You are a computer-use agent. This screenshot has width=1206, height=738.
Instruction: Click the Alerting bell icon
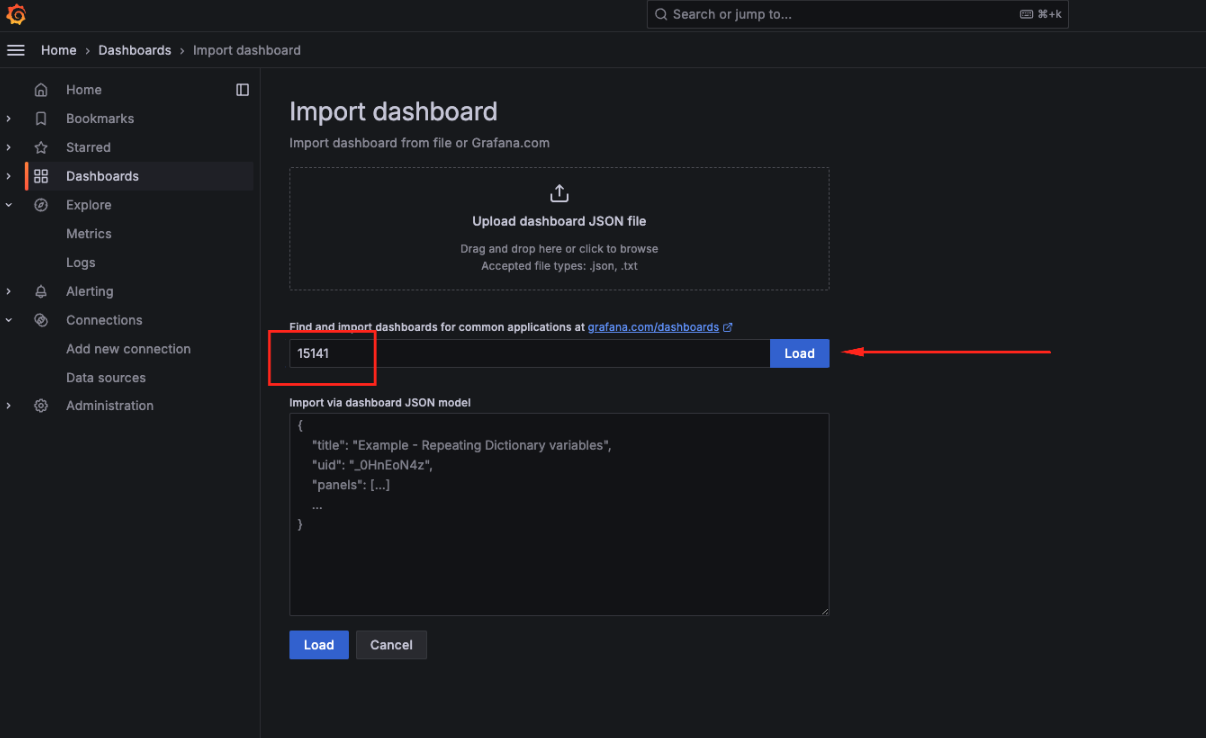coord(41,292)
